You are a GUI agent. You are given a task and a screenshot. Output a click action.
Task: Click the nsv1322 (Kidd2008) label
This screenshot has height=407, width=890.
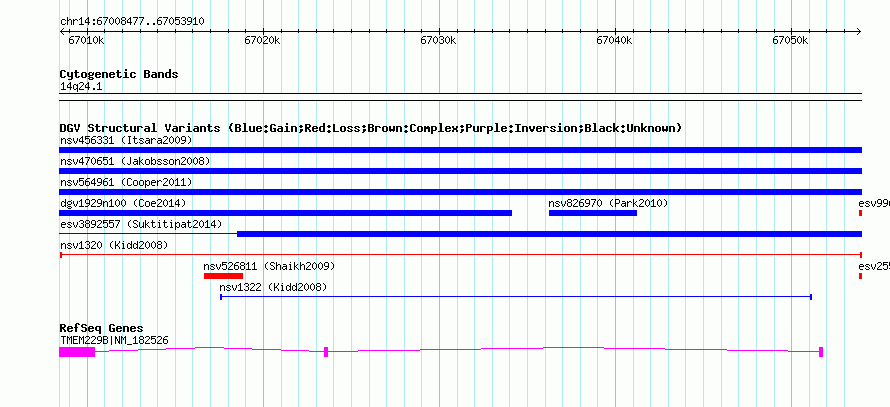point(273,287)
